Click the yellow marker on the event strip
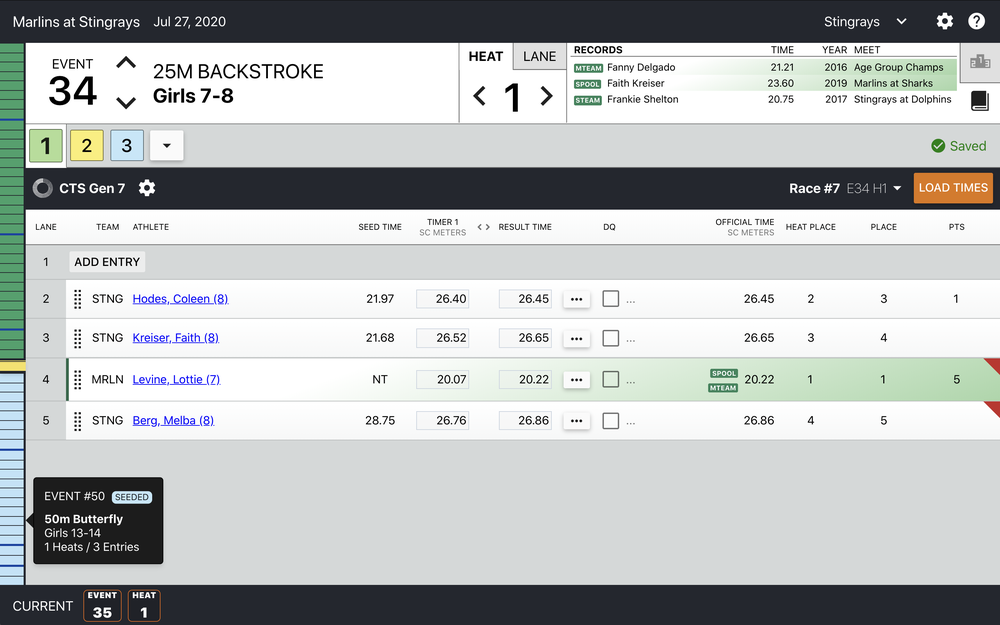Screen dimensions: 1000x625 [12, 367]
